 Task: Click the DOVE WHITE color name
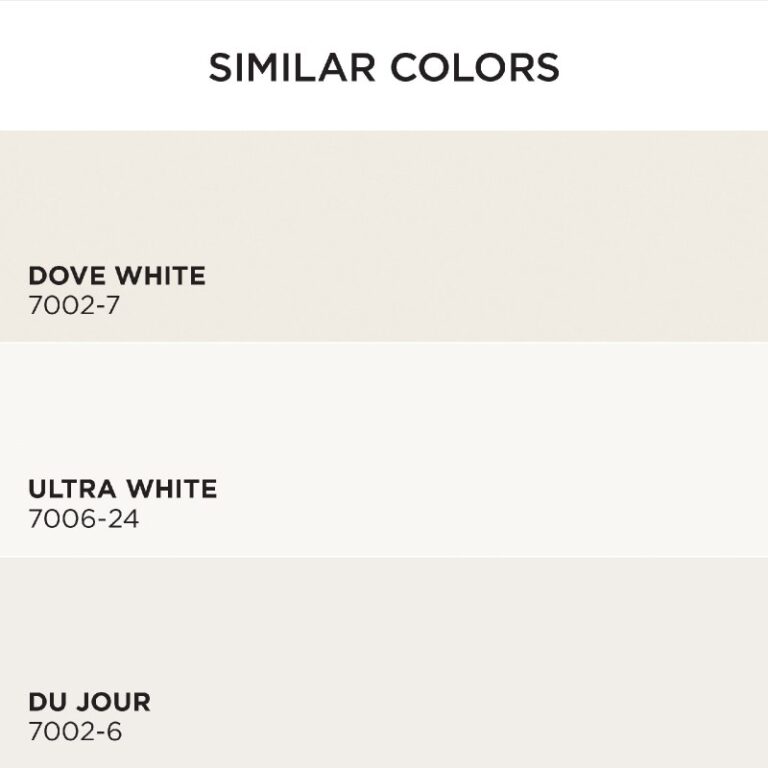117,276
